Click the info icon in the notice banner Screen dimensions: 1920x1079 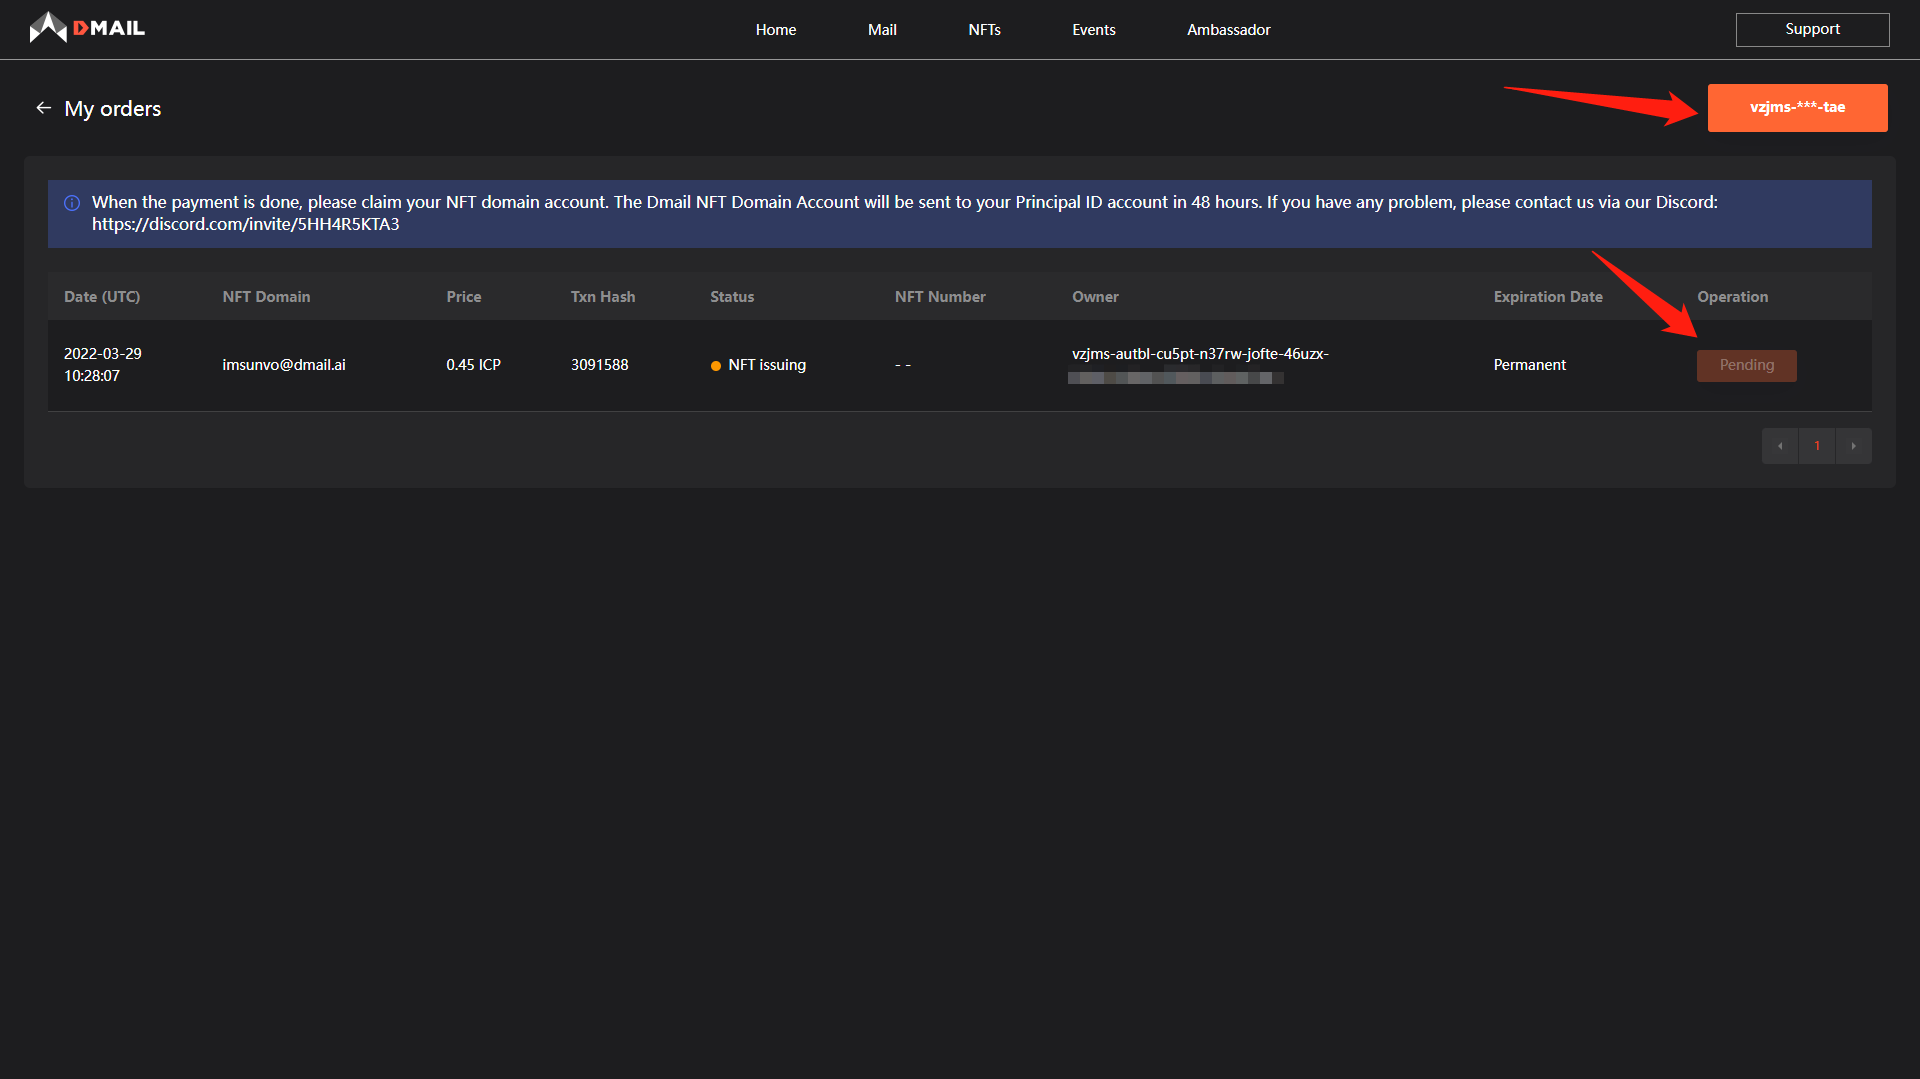pos(72,203)
